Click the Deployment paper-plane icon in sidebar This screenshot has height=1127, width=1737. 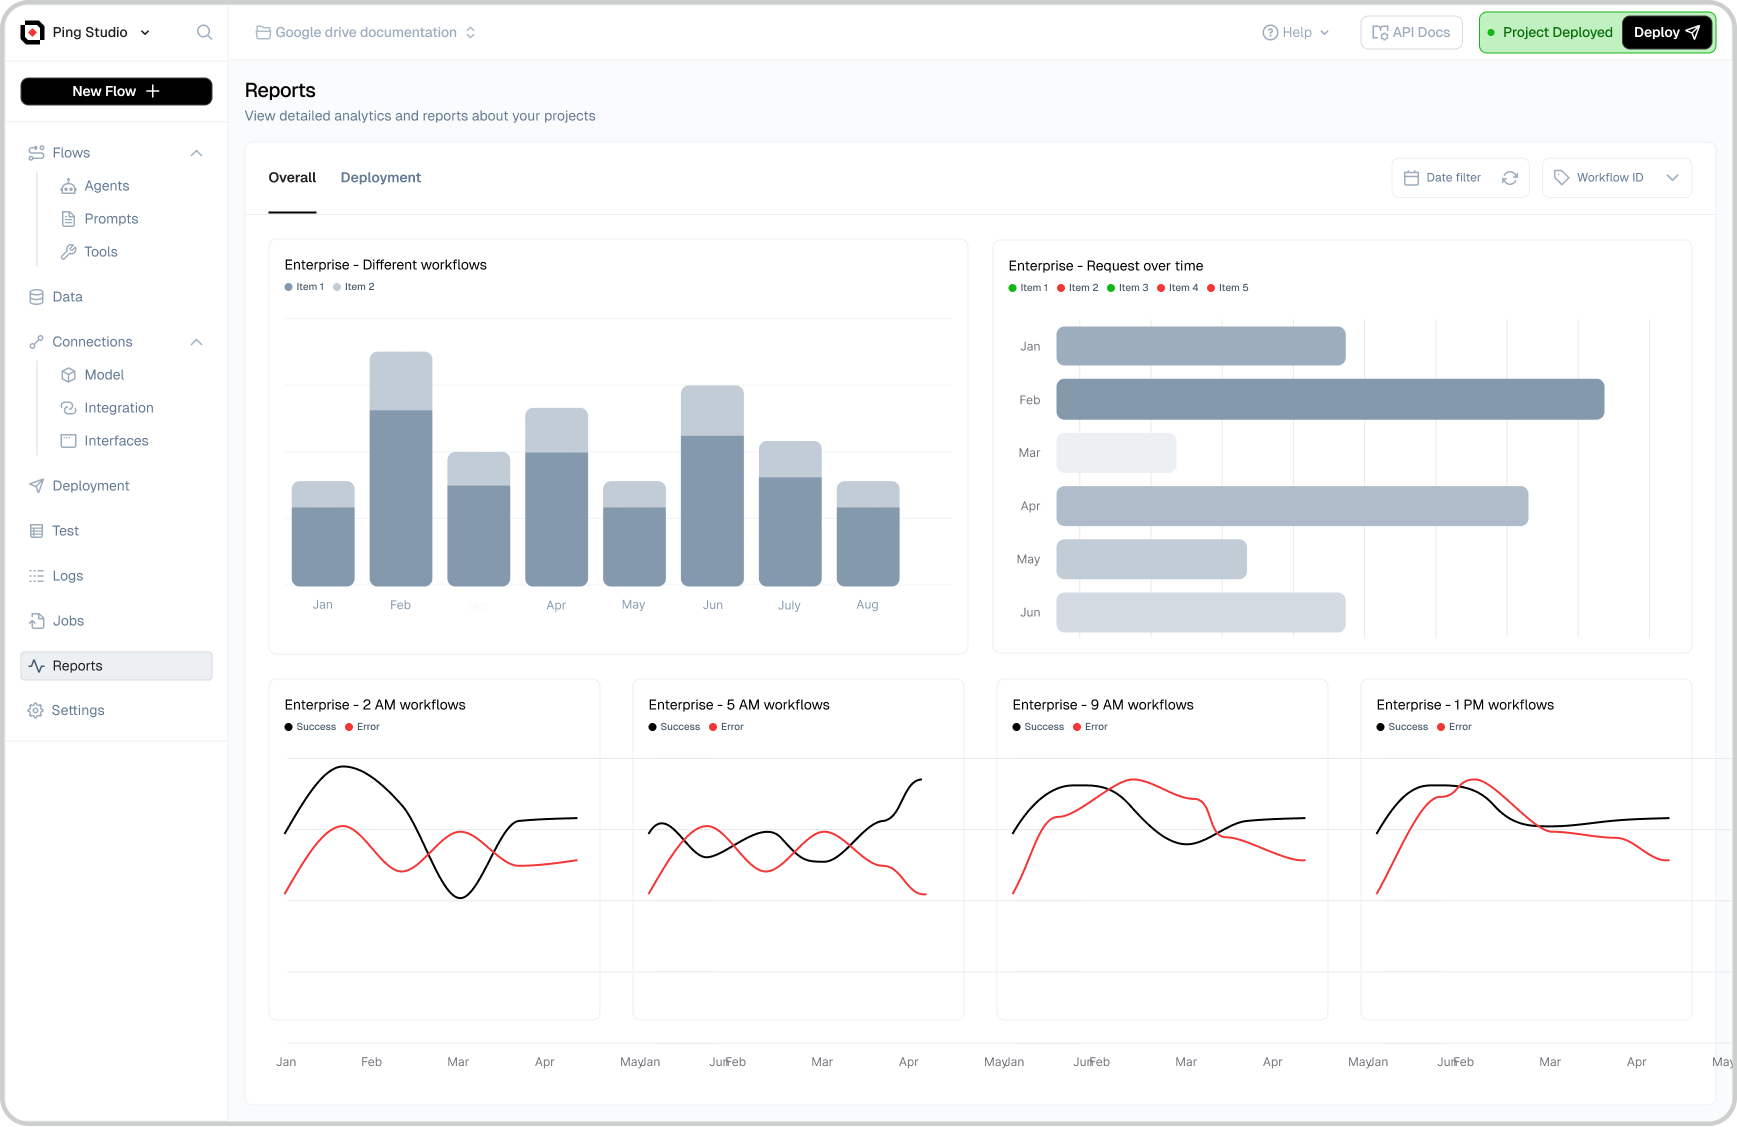[36, 486]
